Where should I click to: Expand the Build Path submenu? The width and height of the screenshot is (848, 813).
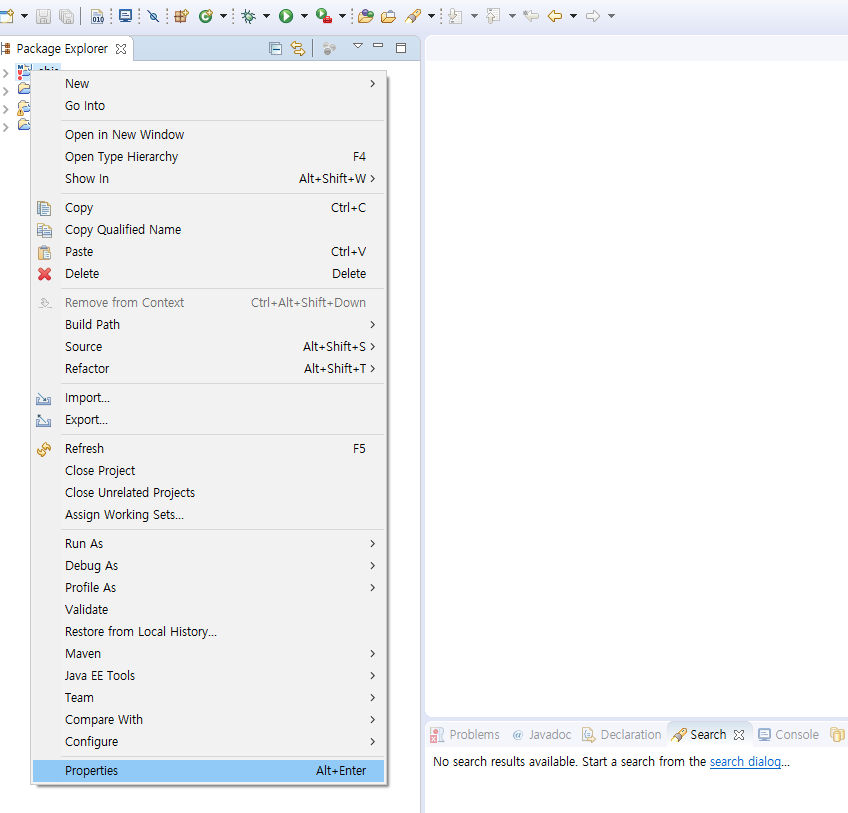tap(208, 325)
